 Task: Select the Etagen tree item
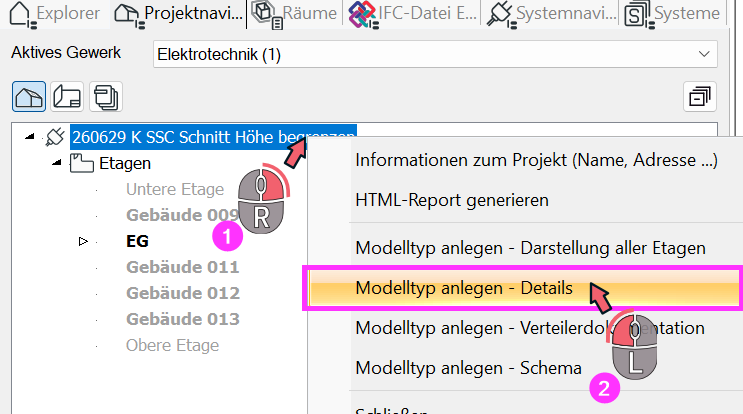(x=125, y=163)
